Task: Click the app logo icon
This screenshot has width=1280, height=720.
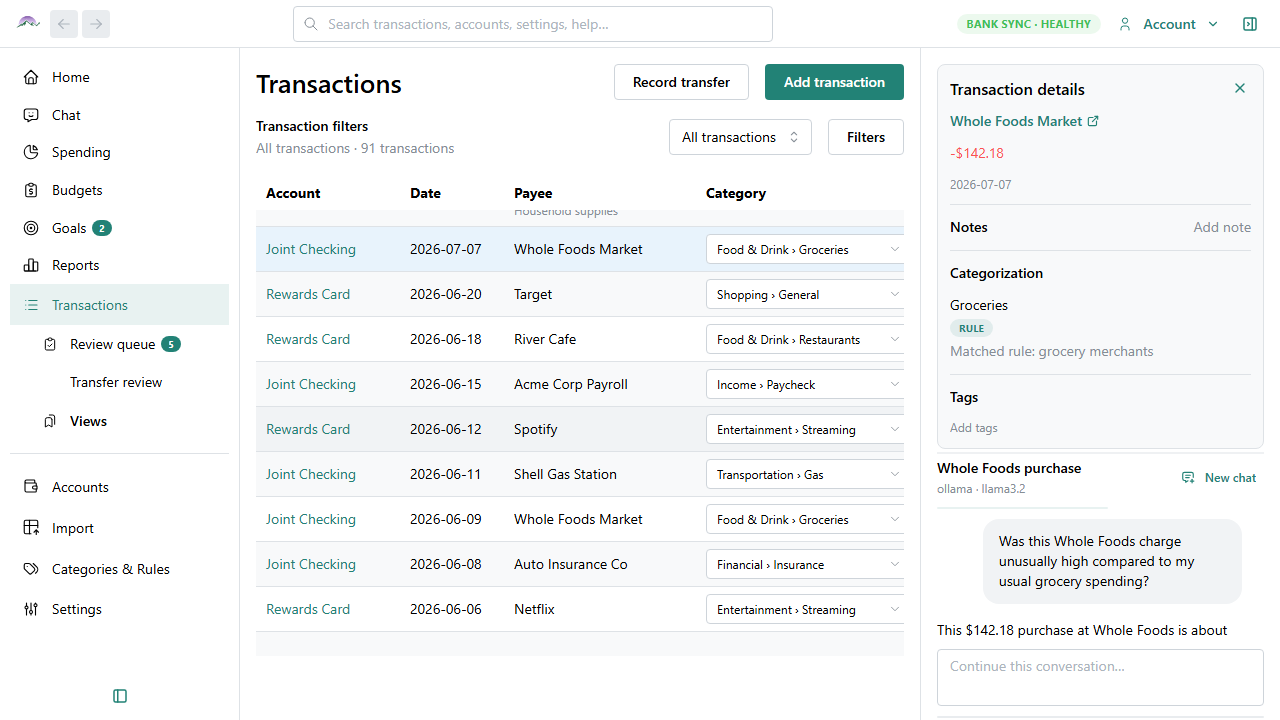Action: (x=28, y=23)
